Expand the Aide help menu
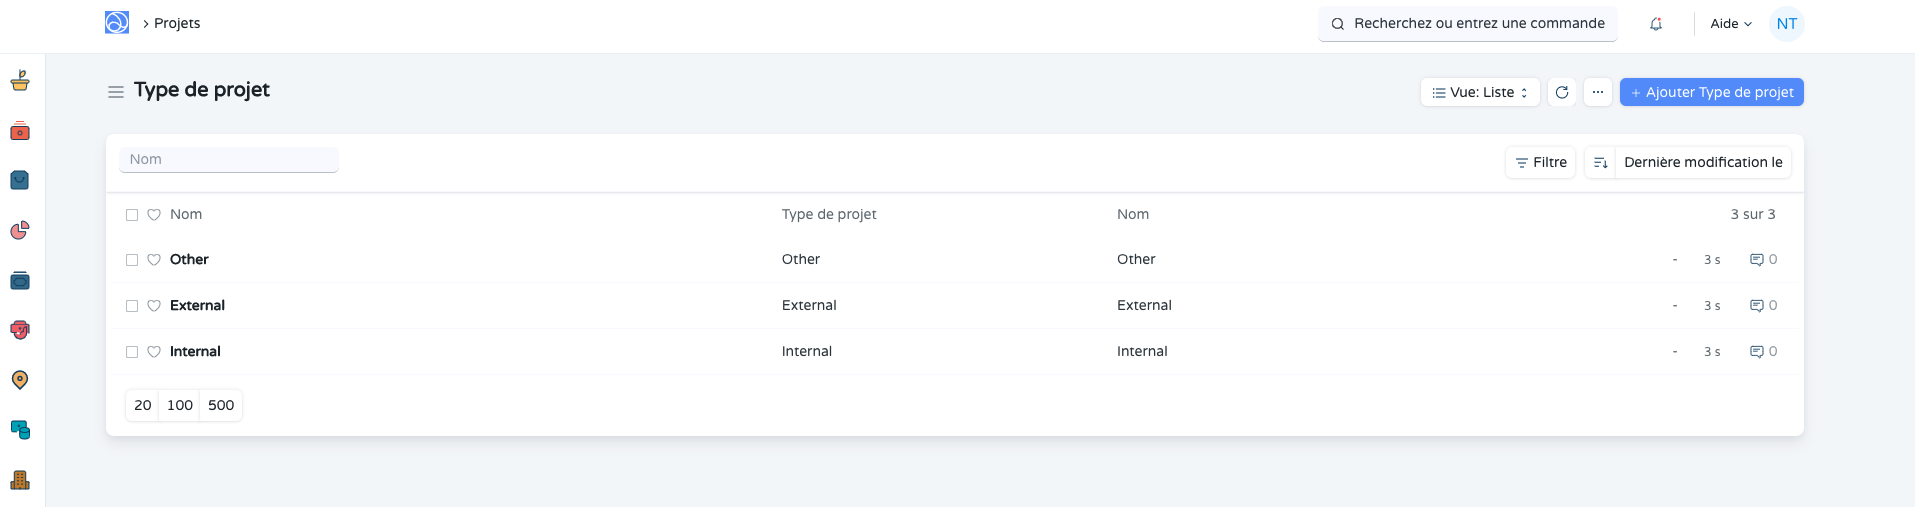 pyautogui.click(x=1730, y=24)
